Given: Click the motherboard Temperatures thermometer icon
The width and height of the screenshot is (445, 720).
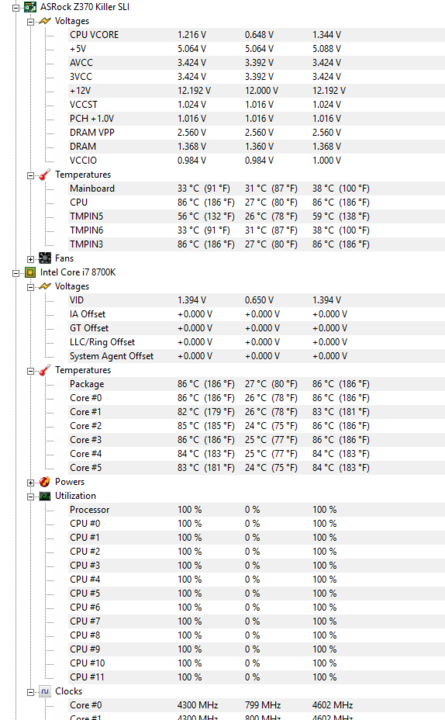Looking at the screenshot, I should point(45,175).
